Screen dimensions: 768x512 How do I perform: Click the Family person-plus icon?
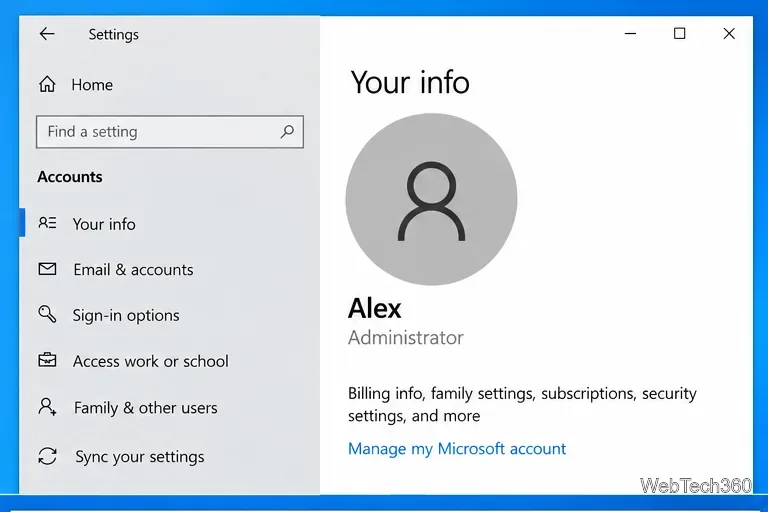[48, 407]
